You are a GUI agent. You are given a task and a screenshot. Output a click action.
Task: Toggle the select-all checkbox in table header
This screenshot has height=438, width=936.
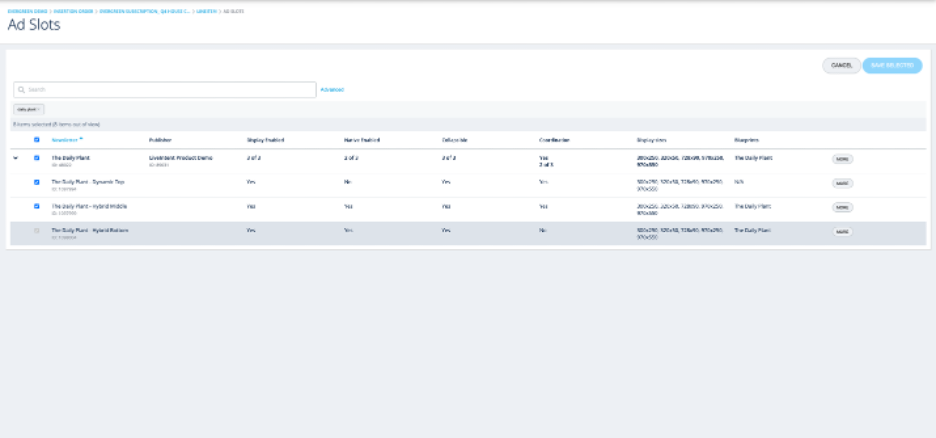point(37,140)
